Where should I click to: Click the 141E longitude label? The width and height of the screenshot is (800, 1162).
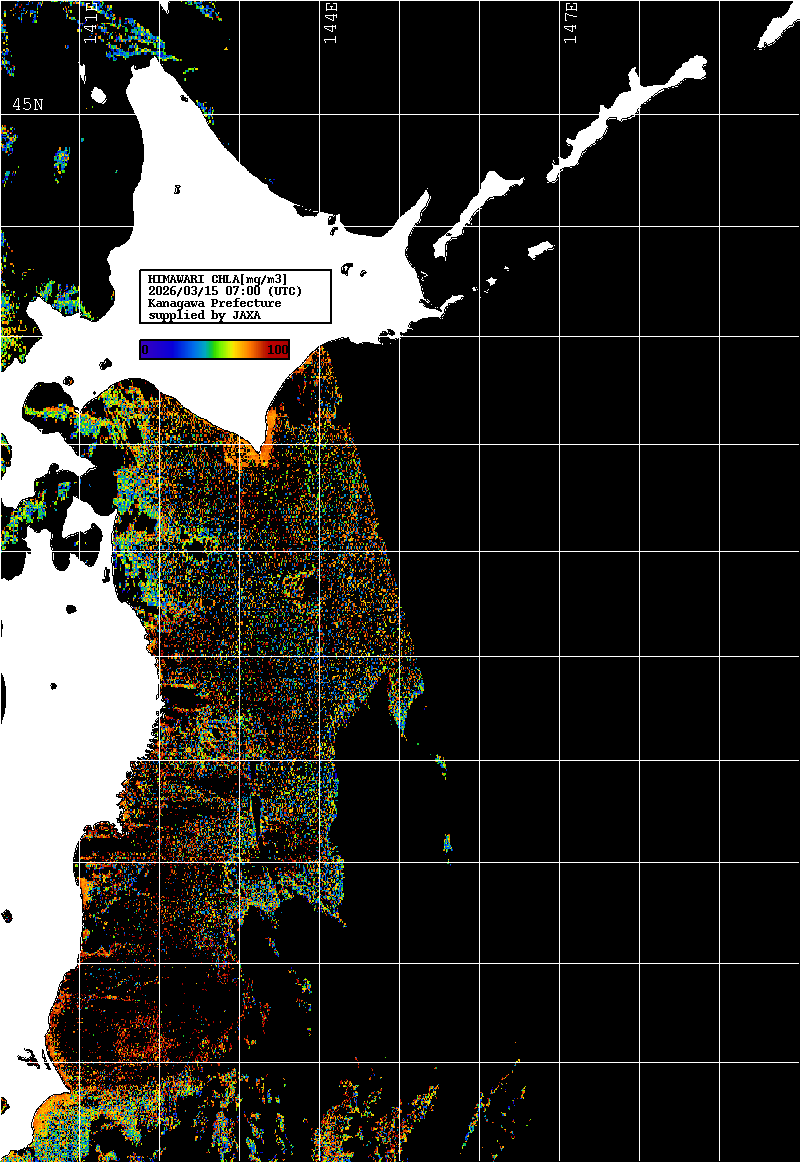90,22
